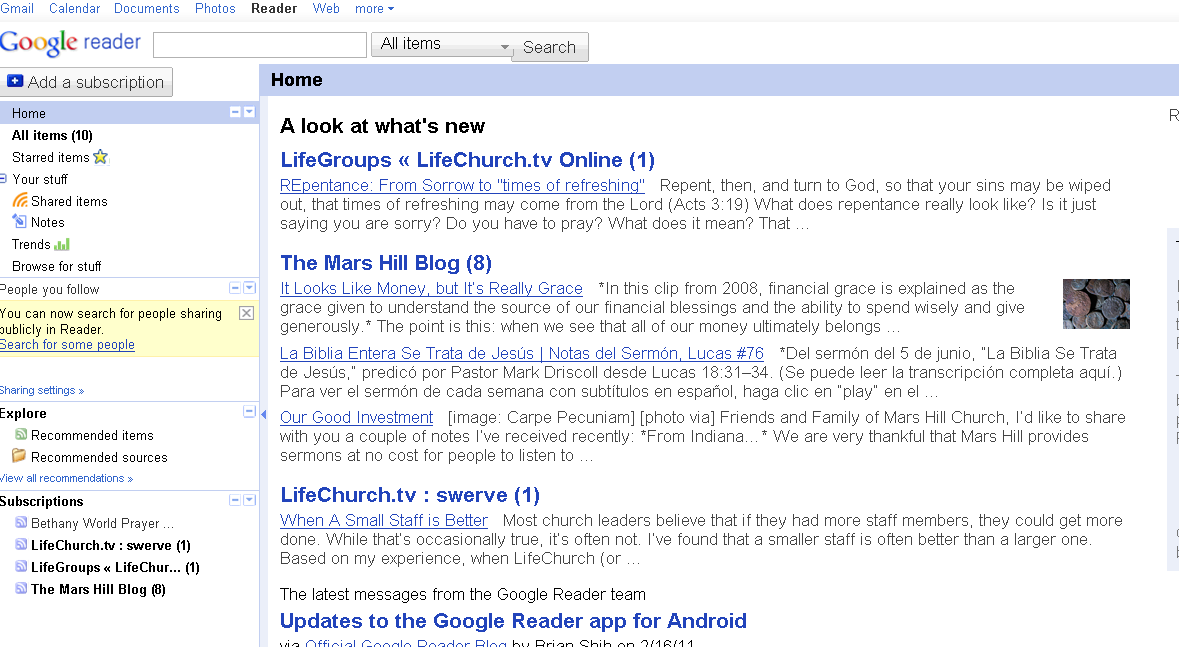Click the feed icon beside The Mars Hill Blog
This screenshot has height=647, width=1179.
(21, 589)
